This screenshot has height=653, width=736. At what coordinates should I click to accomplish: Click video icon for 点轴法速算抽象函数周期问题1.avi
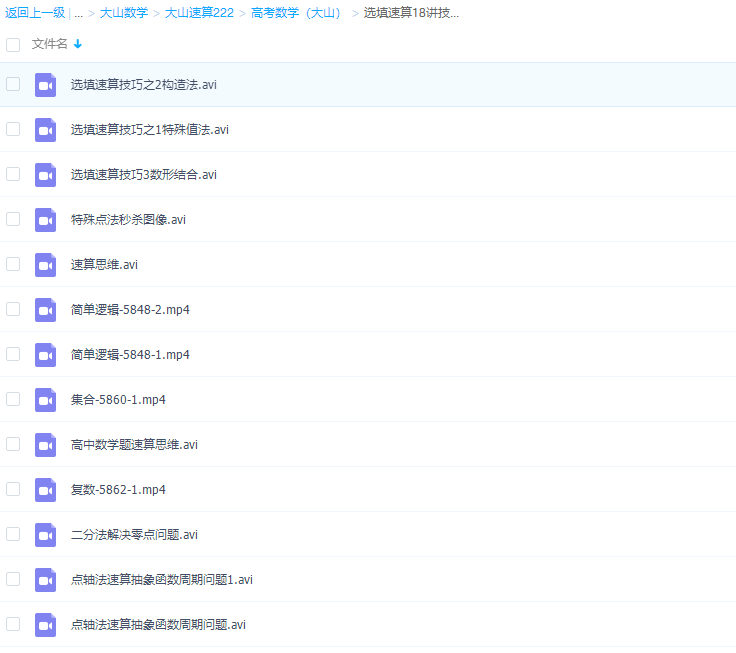(x=45, y=580)
